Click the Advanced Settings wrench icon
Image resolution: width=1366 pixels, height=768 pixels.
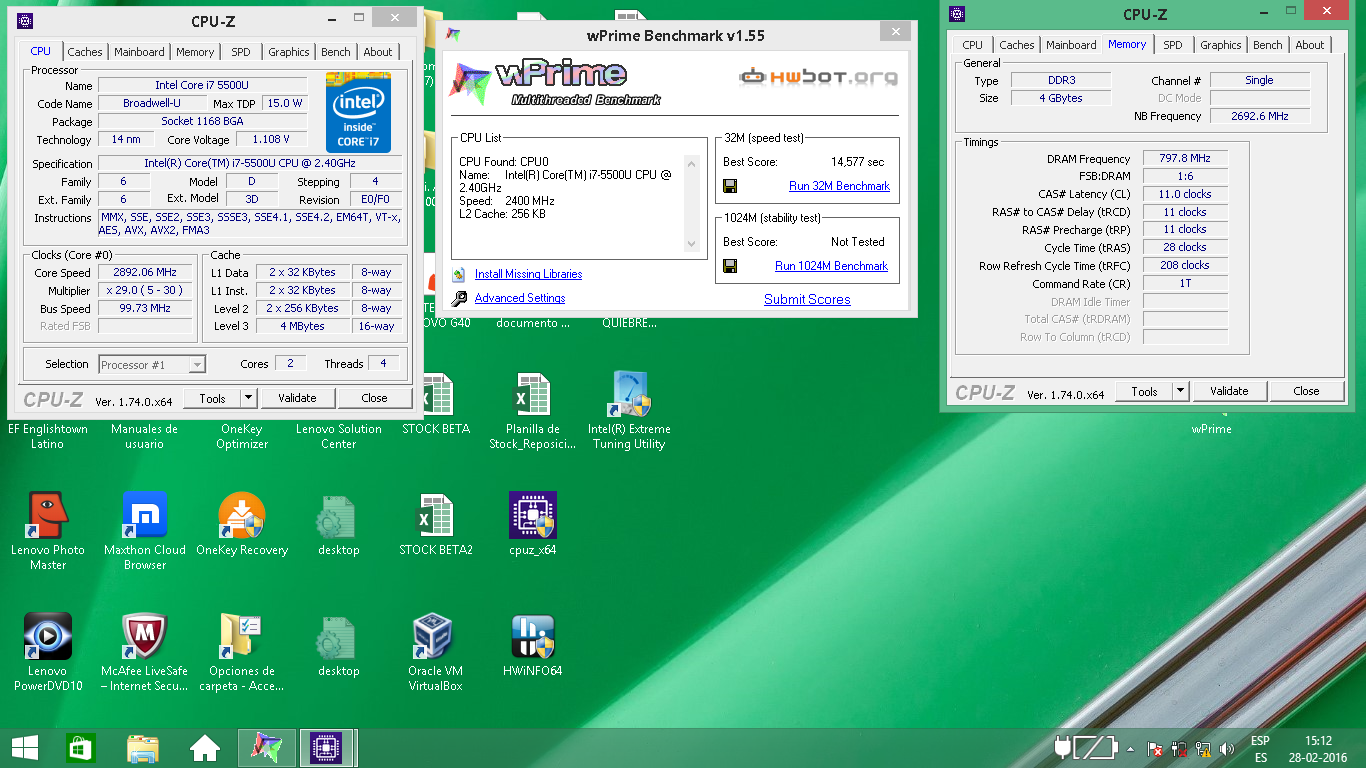pyautogui.click(x=459, y=298)
